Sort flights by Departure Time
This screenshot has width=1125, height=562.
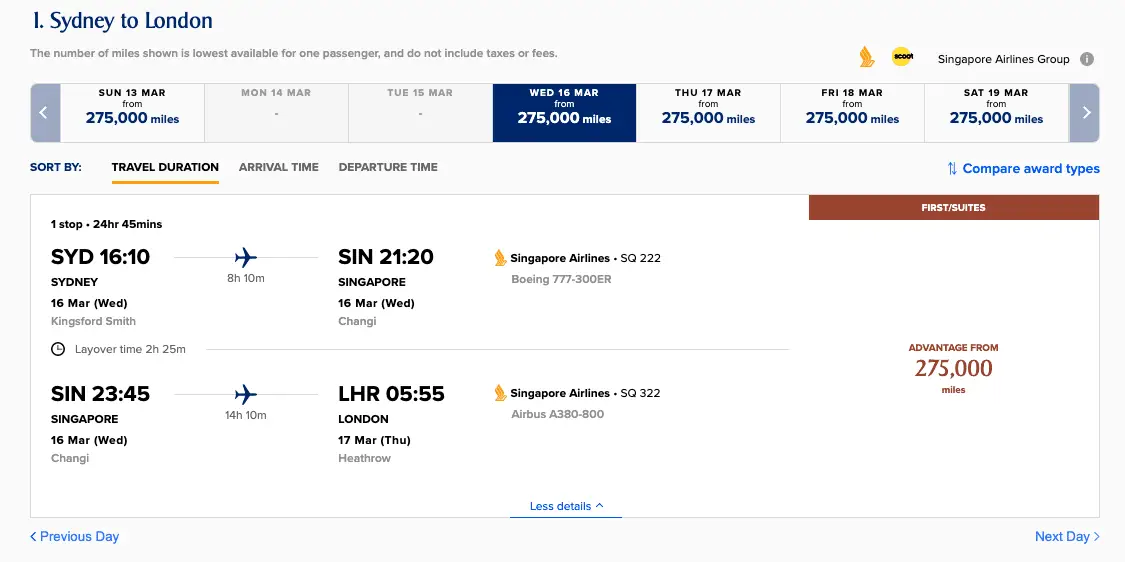pyautogui.click(x=388, y=167)
